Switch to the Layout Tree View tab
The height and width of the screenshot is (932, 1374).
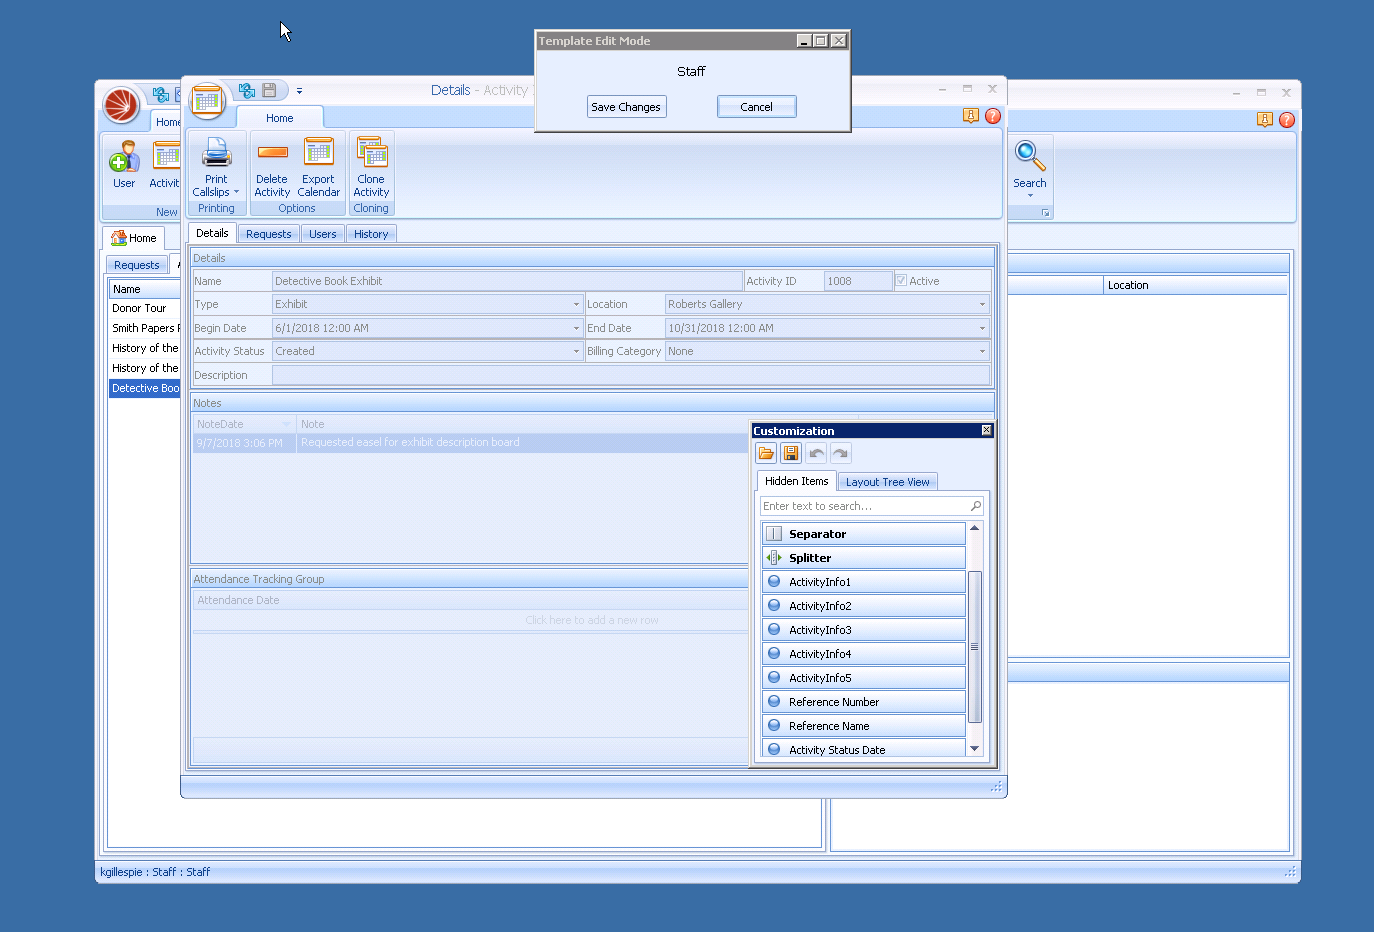(886, 481)
